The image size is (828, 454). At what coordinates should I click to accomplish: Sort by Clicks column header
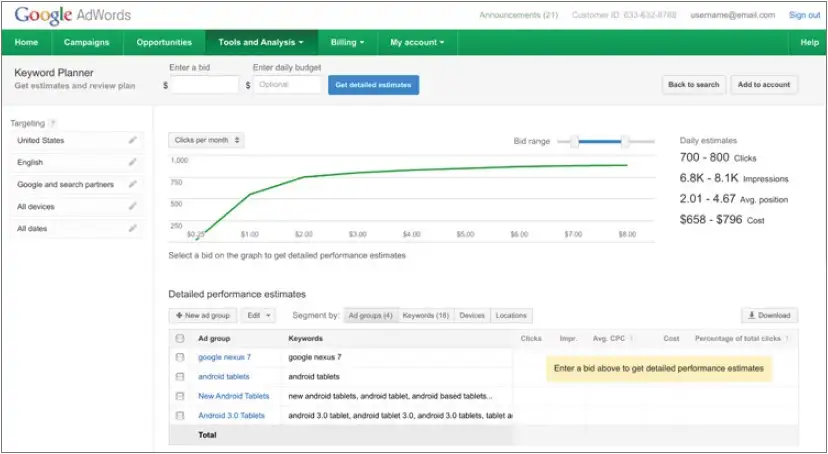531,339
